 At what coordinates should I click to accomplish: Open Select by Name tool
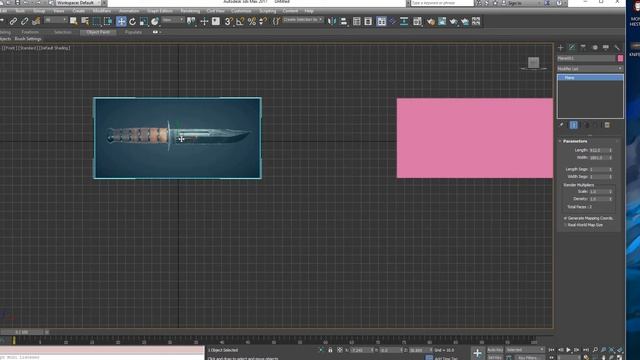coord(85,21)
